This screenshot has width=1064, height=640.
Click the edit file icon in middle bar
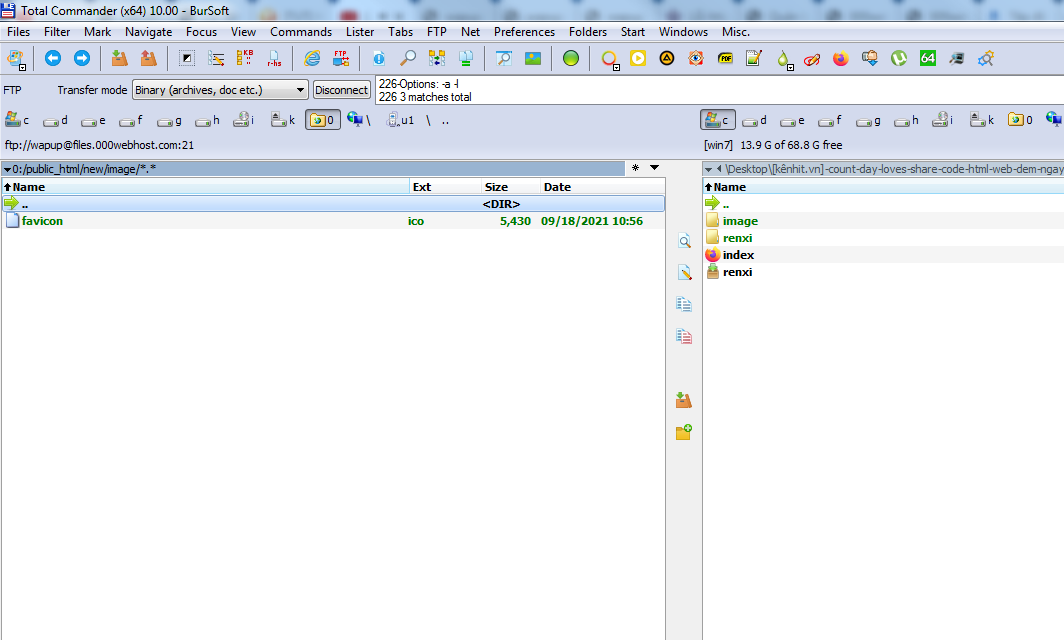684,272
